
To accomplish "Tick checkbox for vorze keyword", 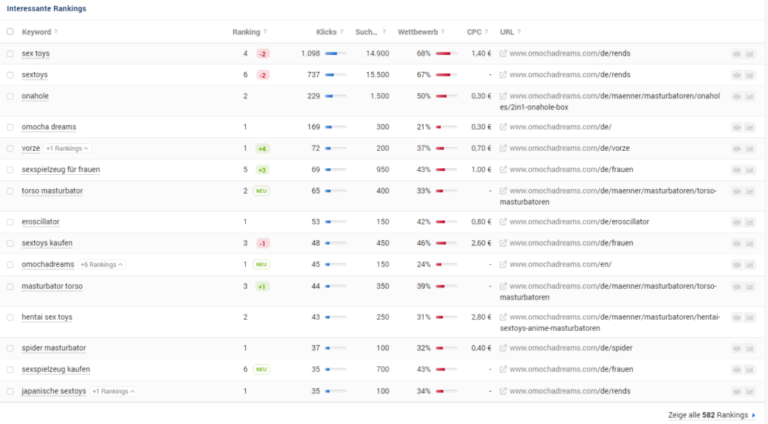I will (x=10, y=148).
